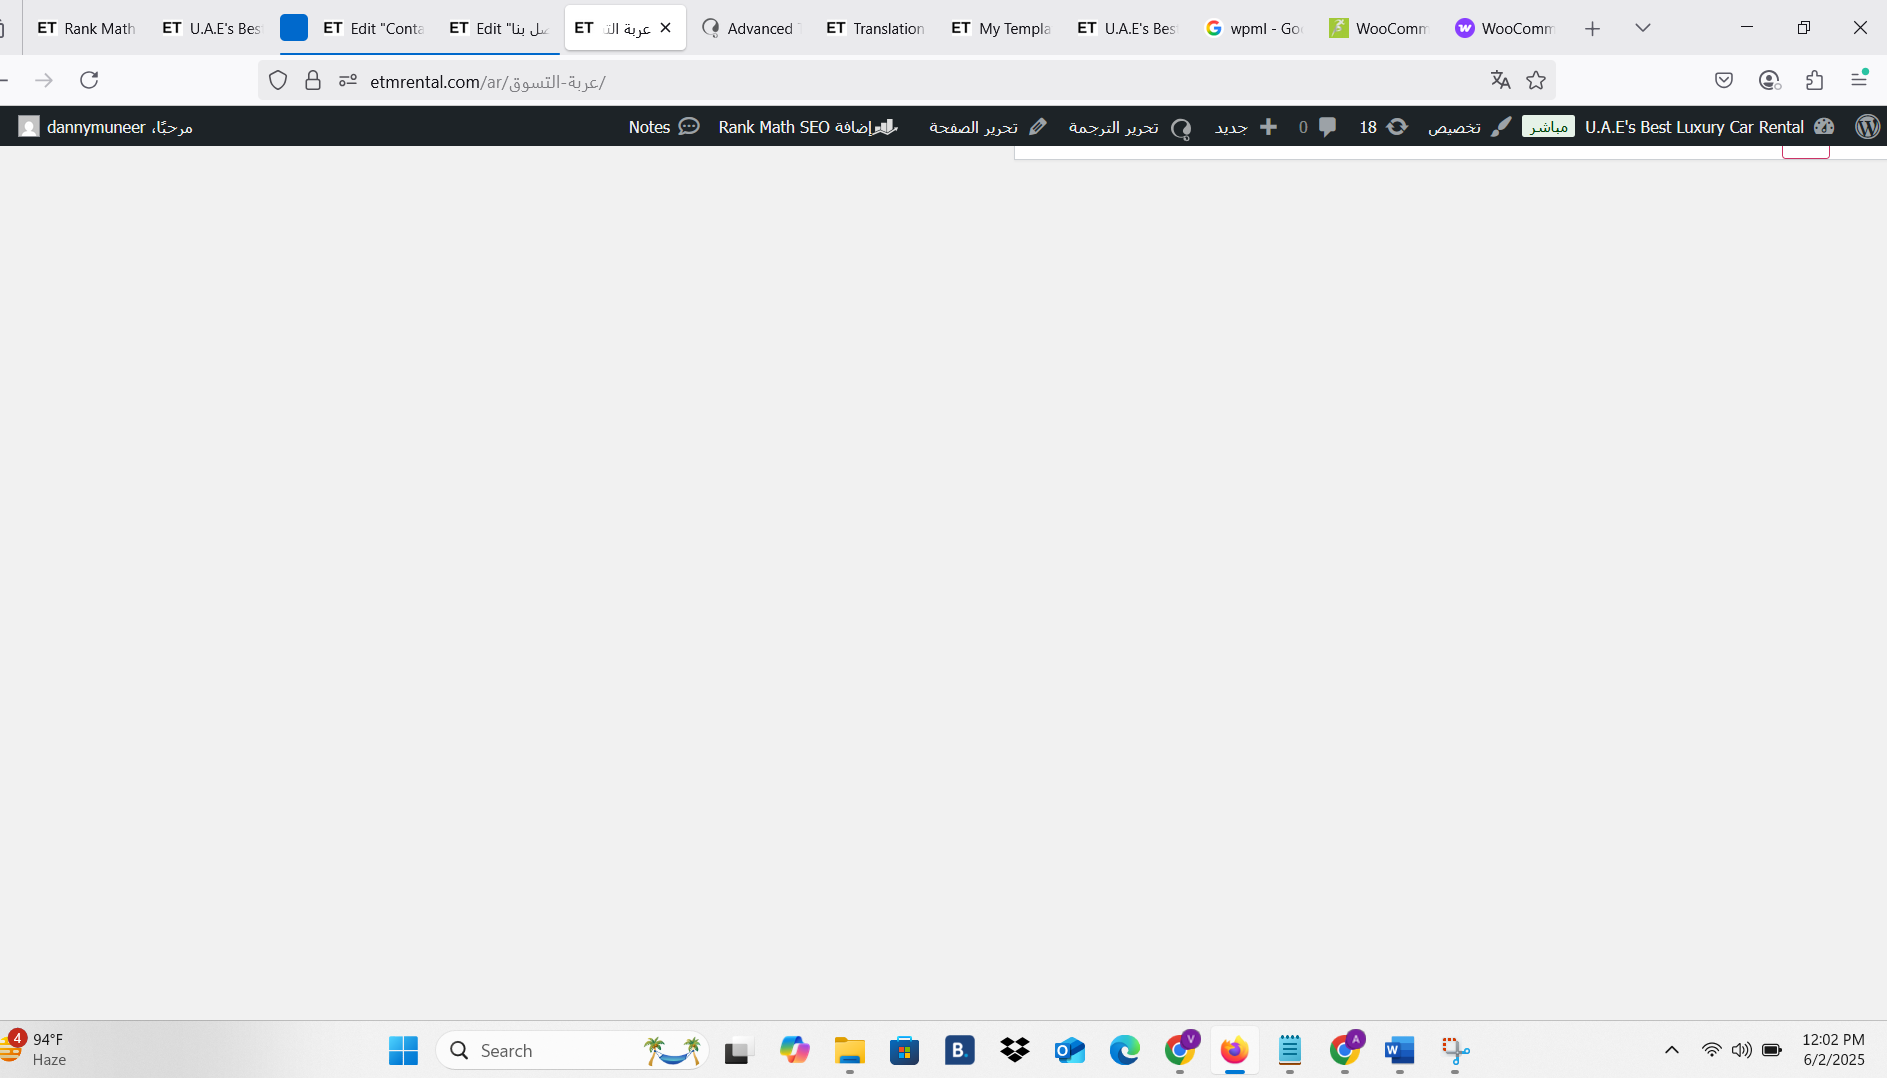The image size is (1887, 1078).
Task: Open the Windows Start menu
Action: [403, 1050]
